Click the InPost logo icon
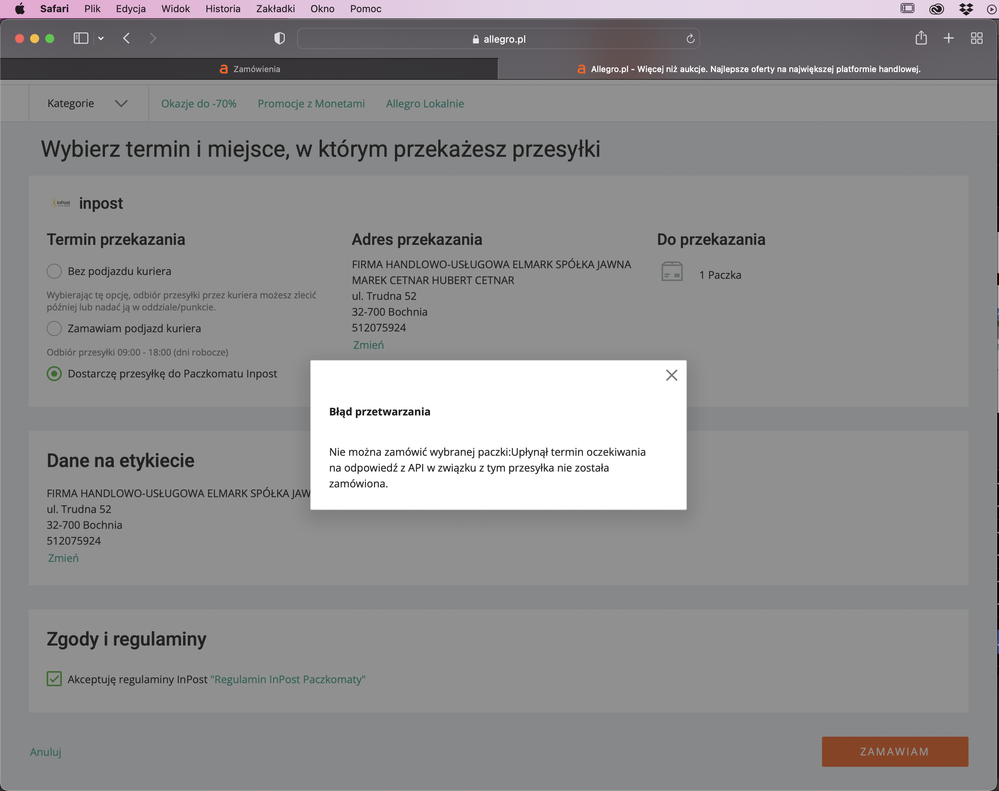 coord(61,203)
